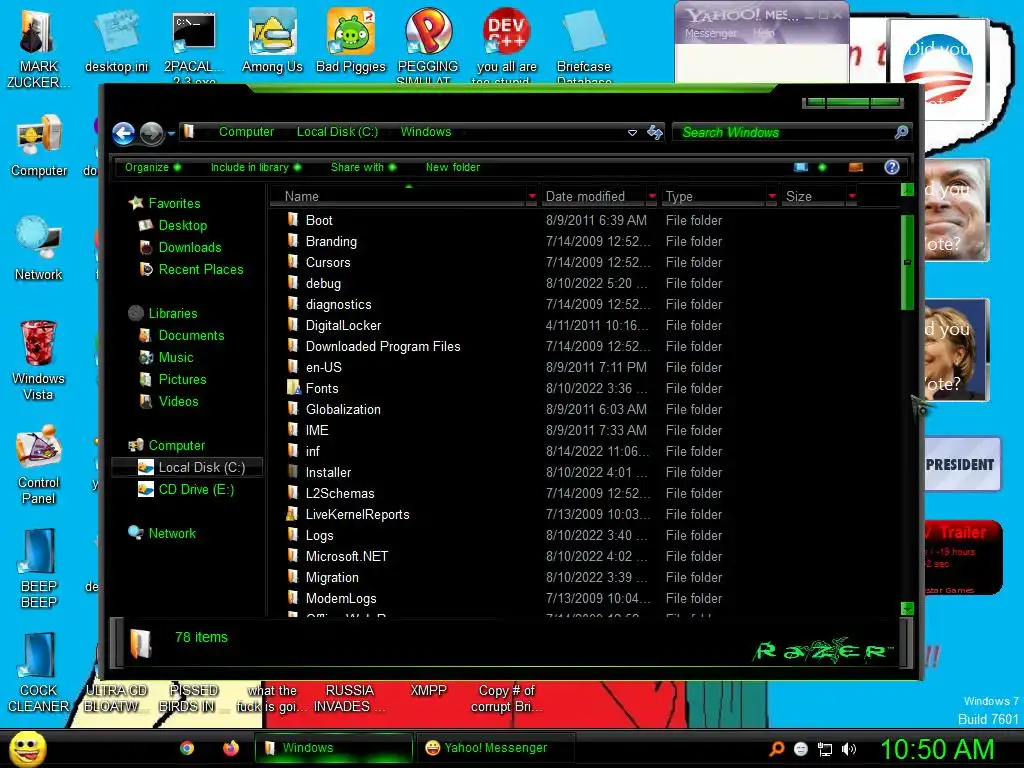Open the network tray icon
The width and height of the screenshot is (1024, 768).
[825, 749]
